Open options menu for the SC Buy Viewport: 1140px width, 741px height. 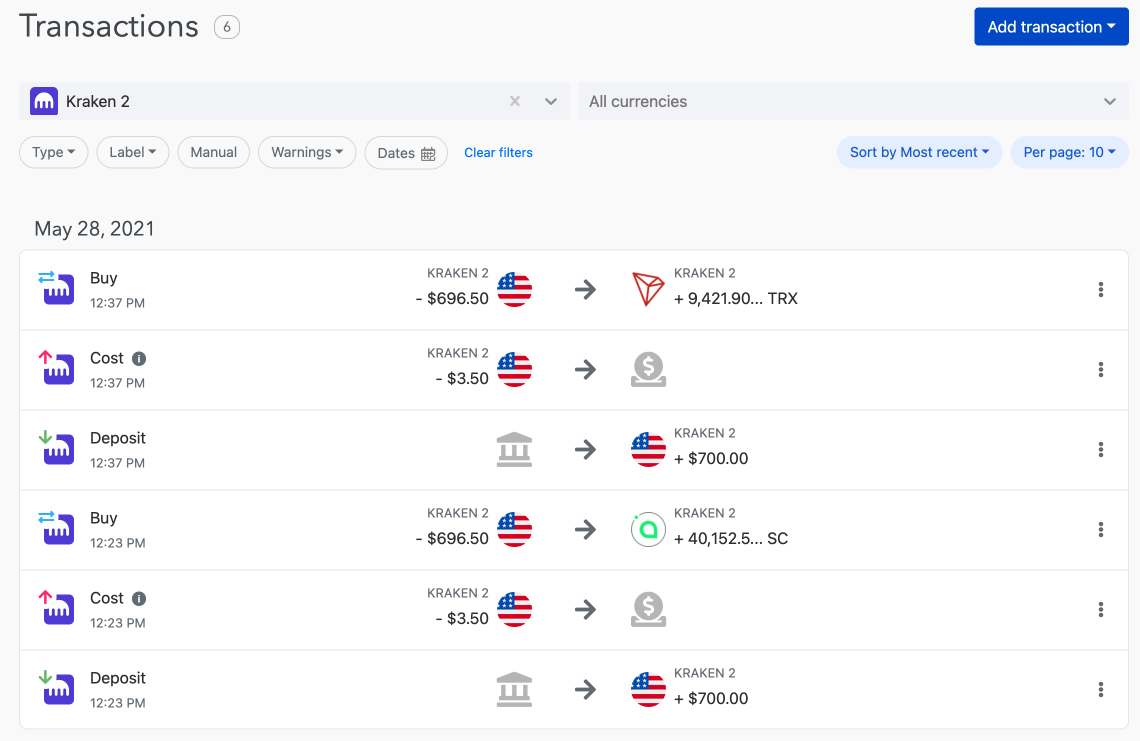[1101, 529]
